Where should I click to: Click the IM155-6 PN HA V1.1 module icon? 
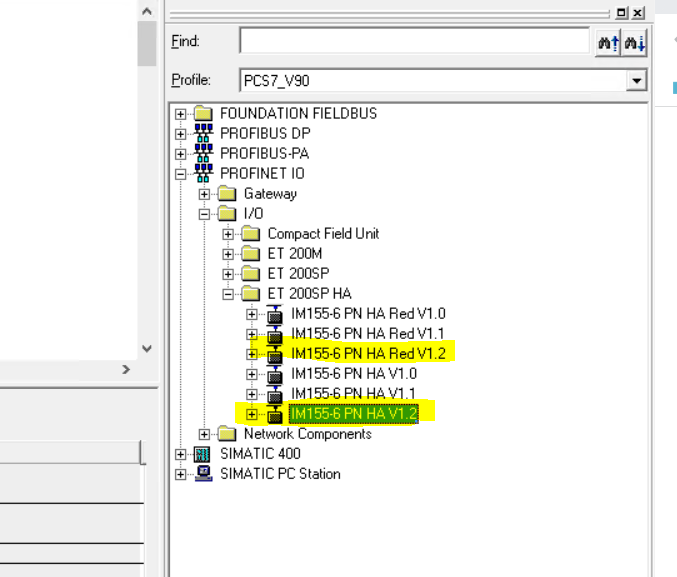(275, 394)
